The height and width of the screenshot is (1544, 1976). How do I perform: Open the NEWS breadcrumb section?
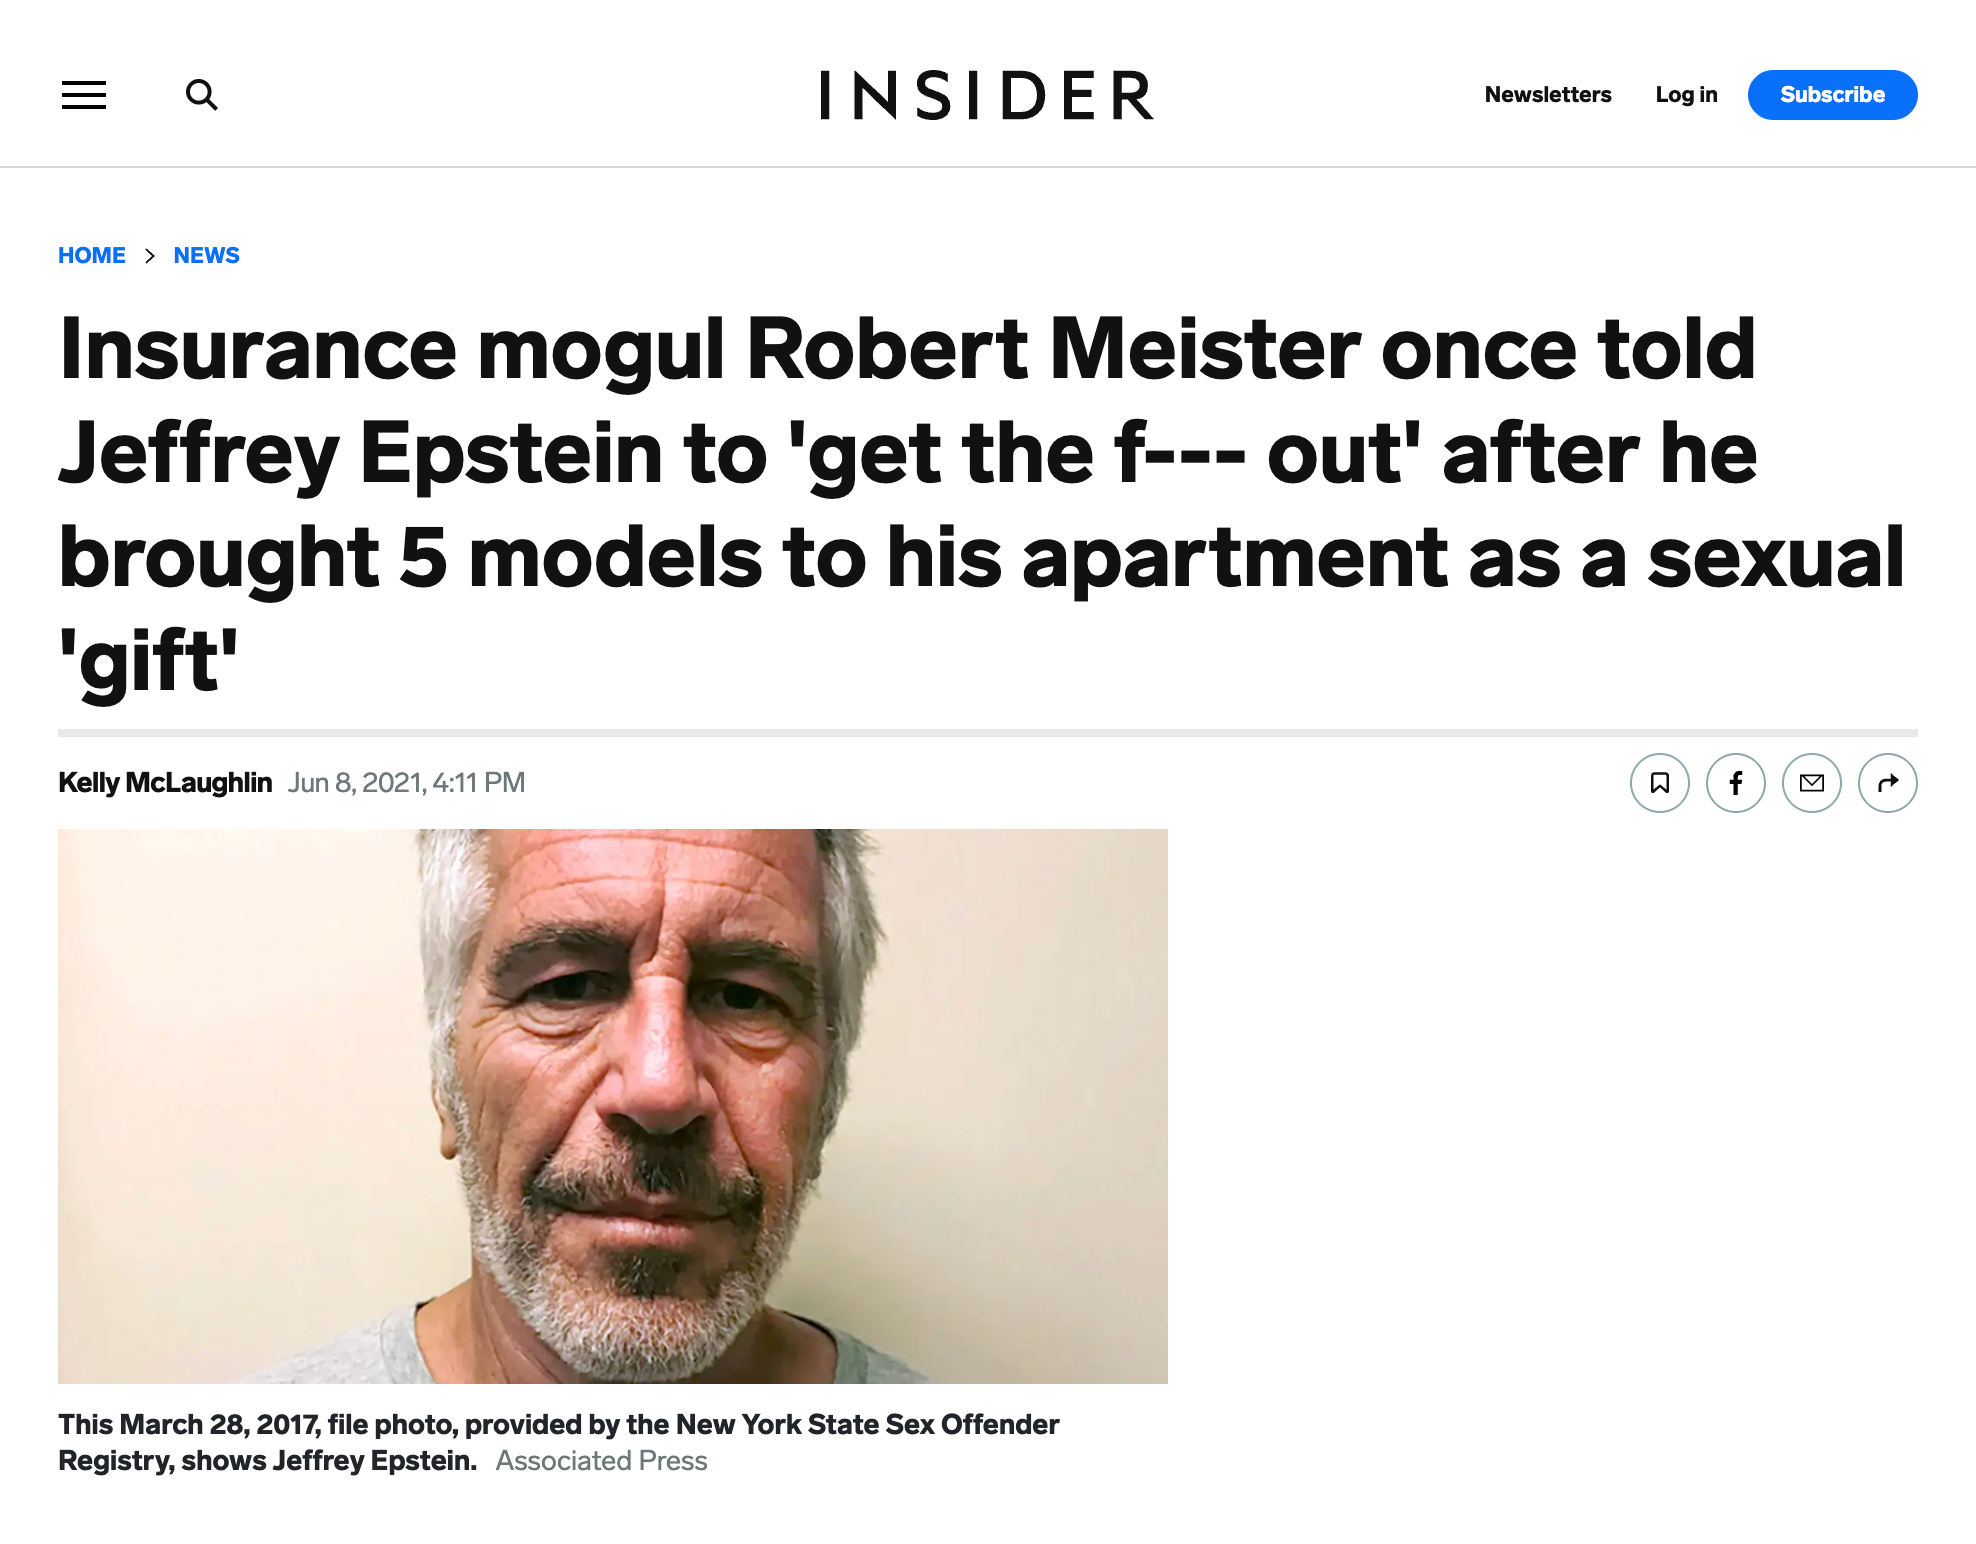coord(206,256)
